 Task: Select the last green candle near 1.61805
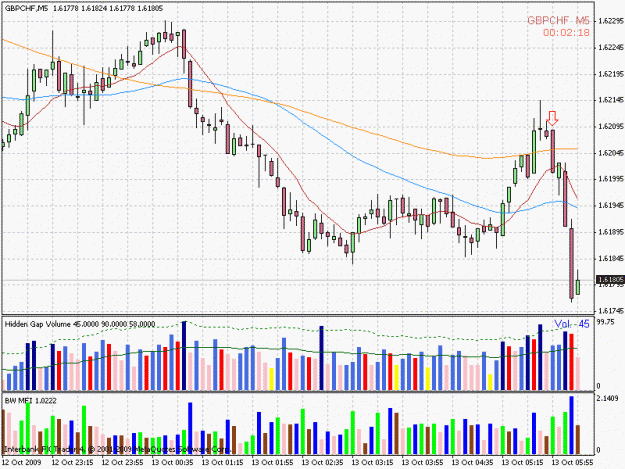[578, 285]
